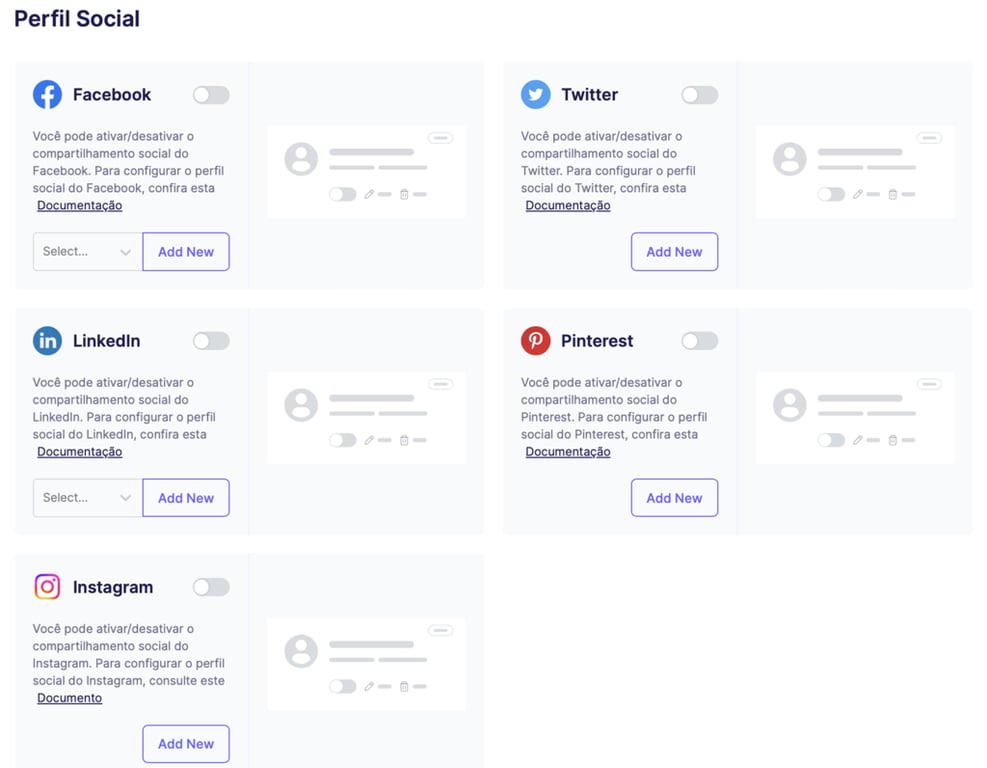This screenshot has height=768, width=987.
Task: Toggle the switch inside Instagram preview card
Action: [343, 687]
